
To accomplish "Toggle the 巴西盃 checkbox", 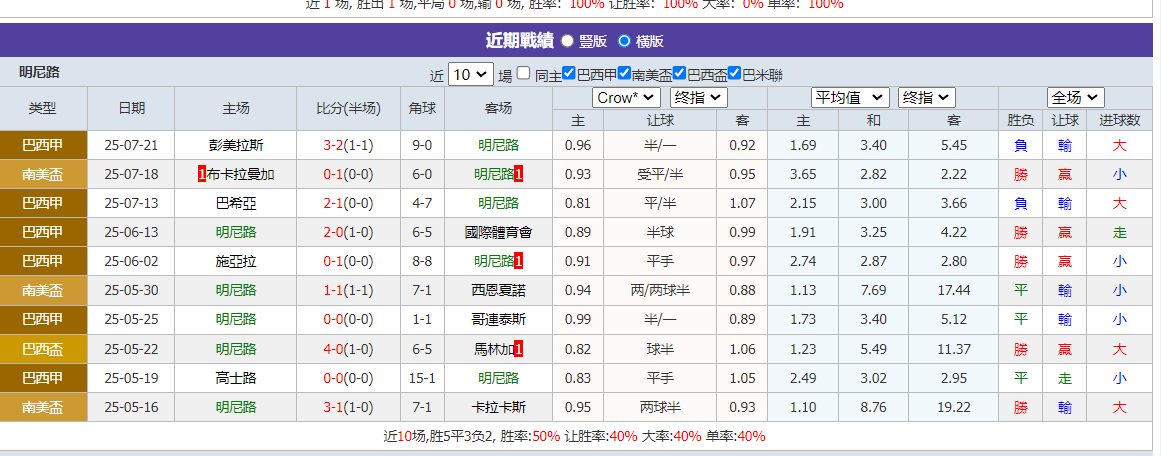I will pyautogui.click(x=679, y=74).
